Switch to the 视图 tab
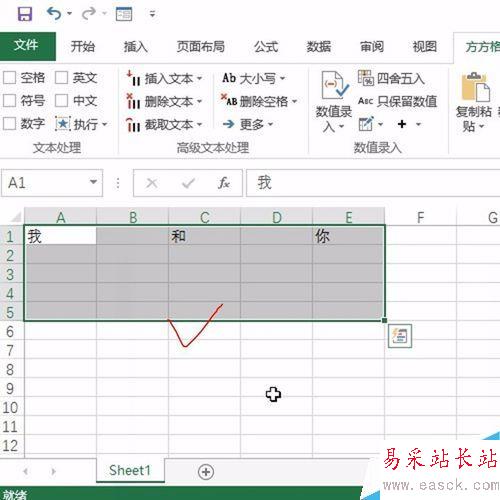Screen dimensions: 500x500 click(x=424, y=47)
